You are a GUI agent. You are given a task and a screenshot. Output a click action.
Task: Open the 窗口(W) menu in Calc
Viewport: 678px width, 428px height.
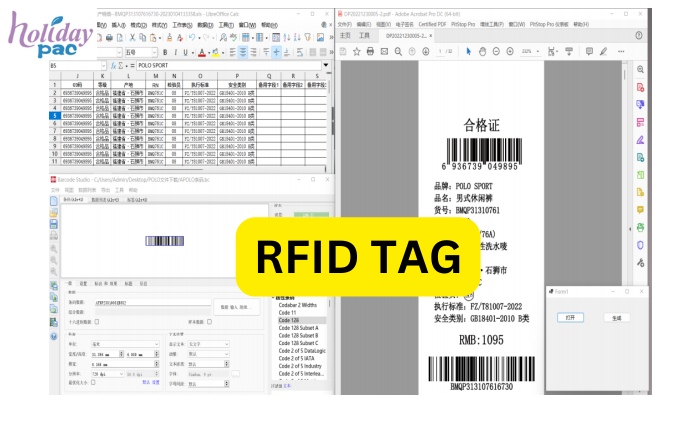(x=247, y=25)
